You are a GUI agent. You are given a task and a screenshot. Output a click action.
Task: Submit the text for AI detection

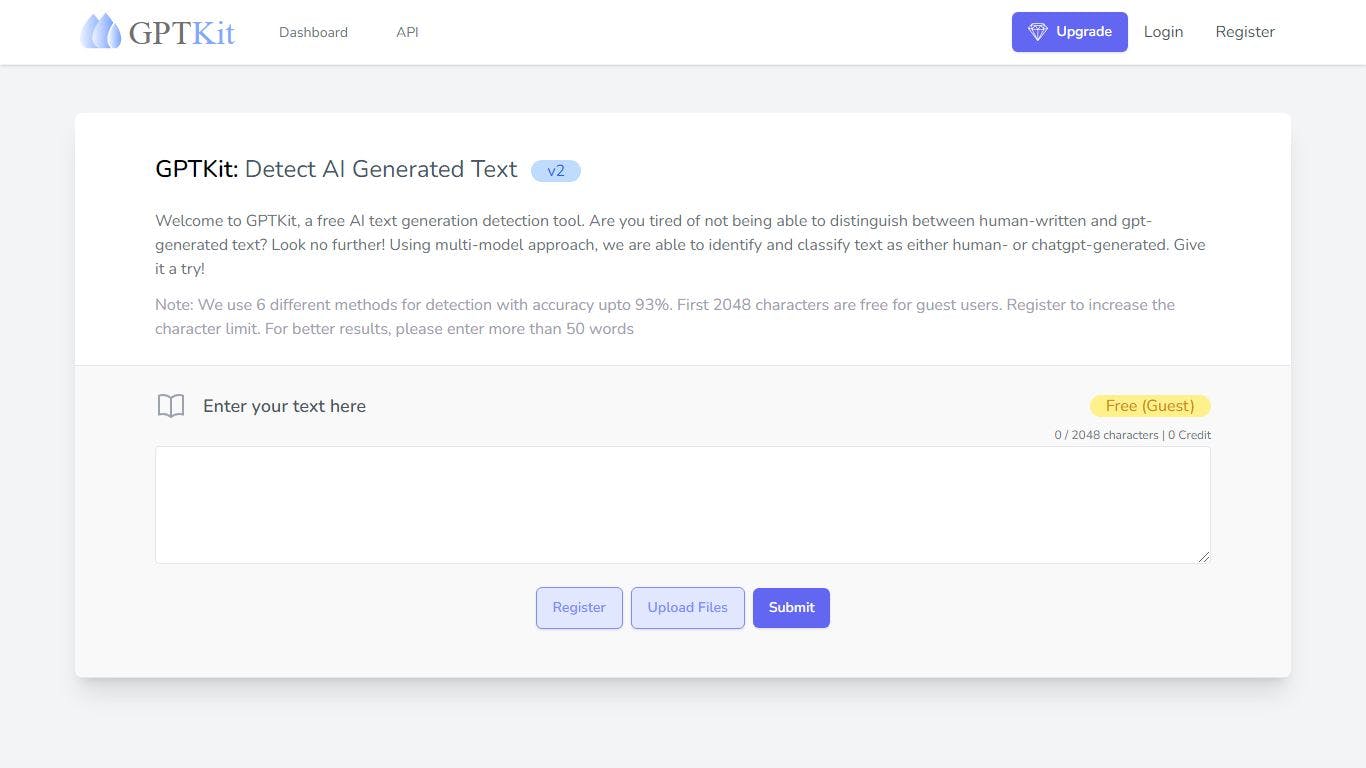point(791,608)
